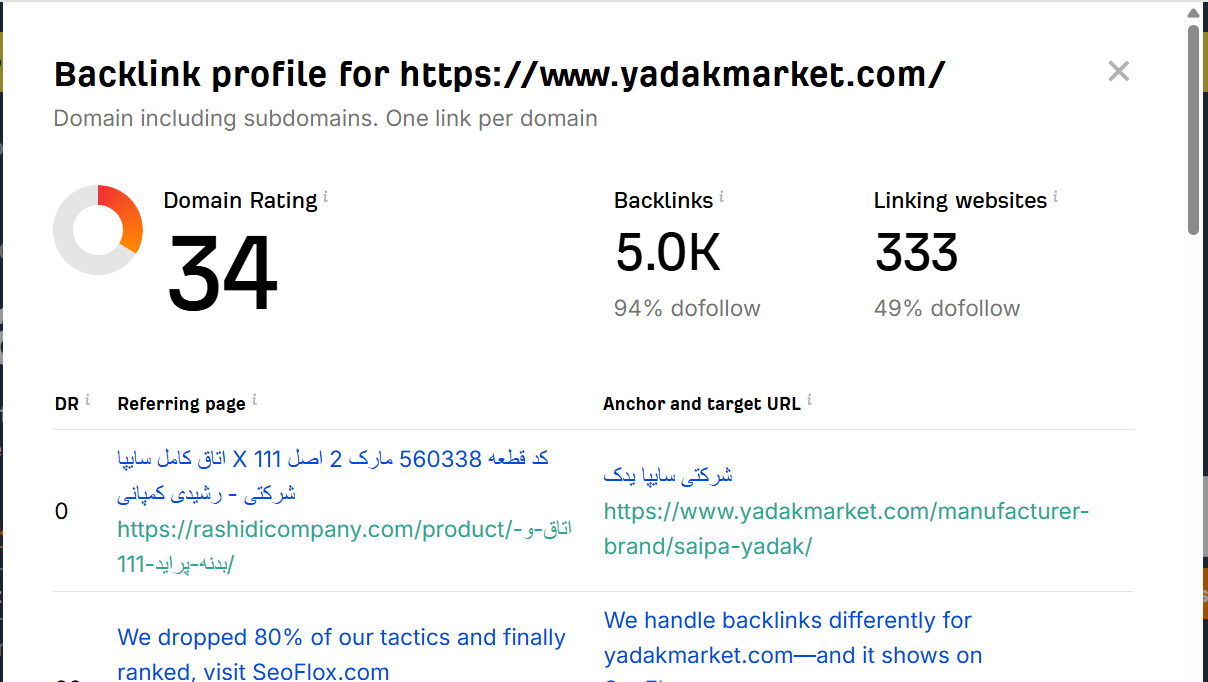1208x682 pixels.
Task: Open the Persian referring page title link
Action: (x=332, y=475)
